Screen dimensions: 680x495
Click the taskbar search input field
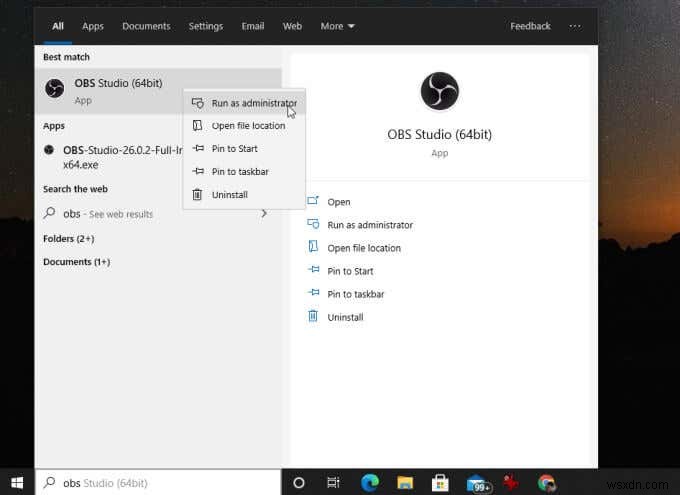158,482
